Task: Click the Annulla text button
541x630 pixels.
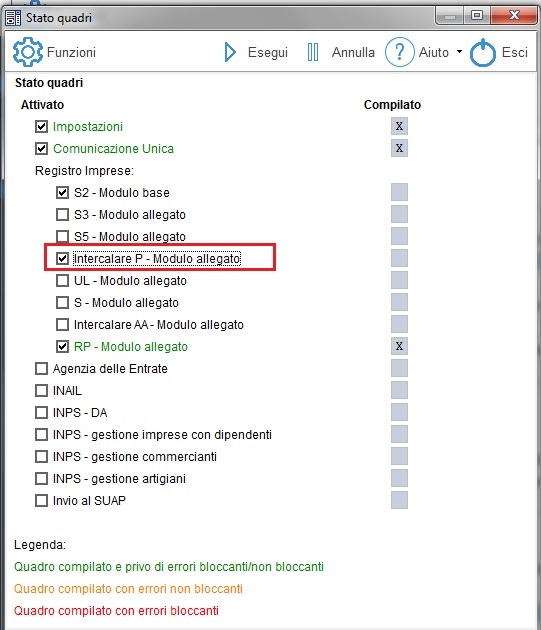Action: pyautogui.click(x=353, y=52)
